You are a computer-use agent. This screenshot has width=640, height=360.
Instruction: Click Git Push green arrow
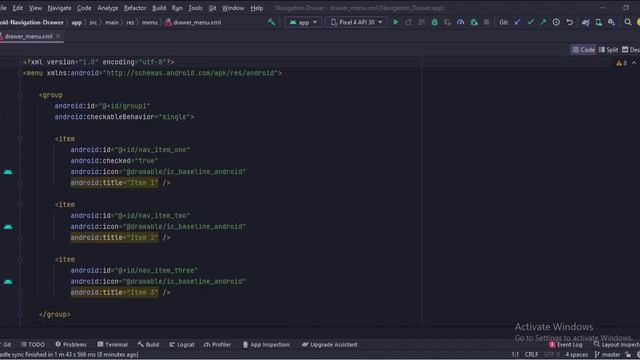point(543,22)
